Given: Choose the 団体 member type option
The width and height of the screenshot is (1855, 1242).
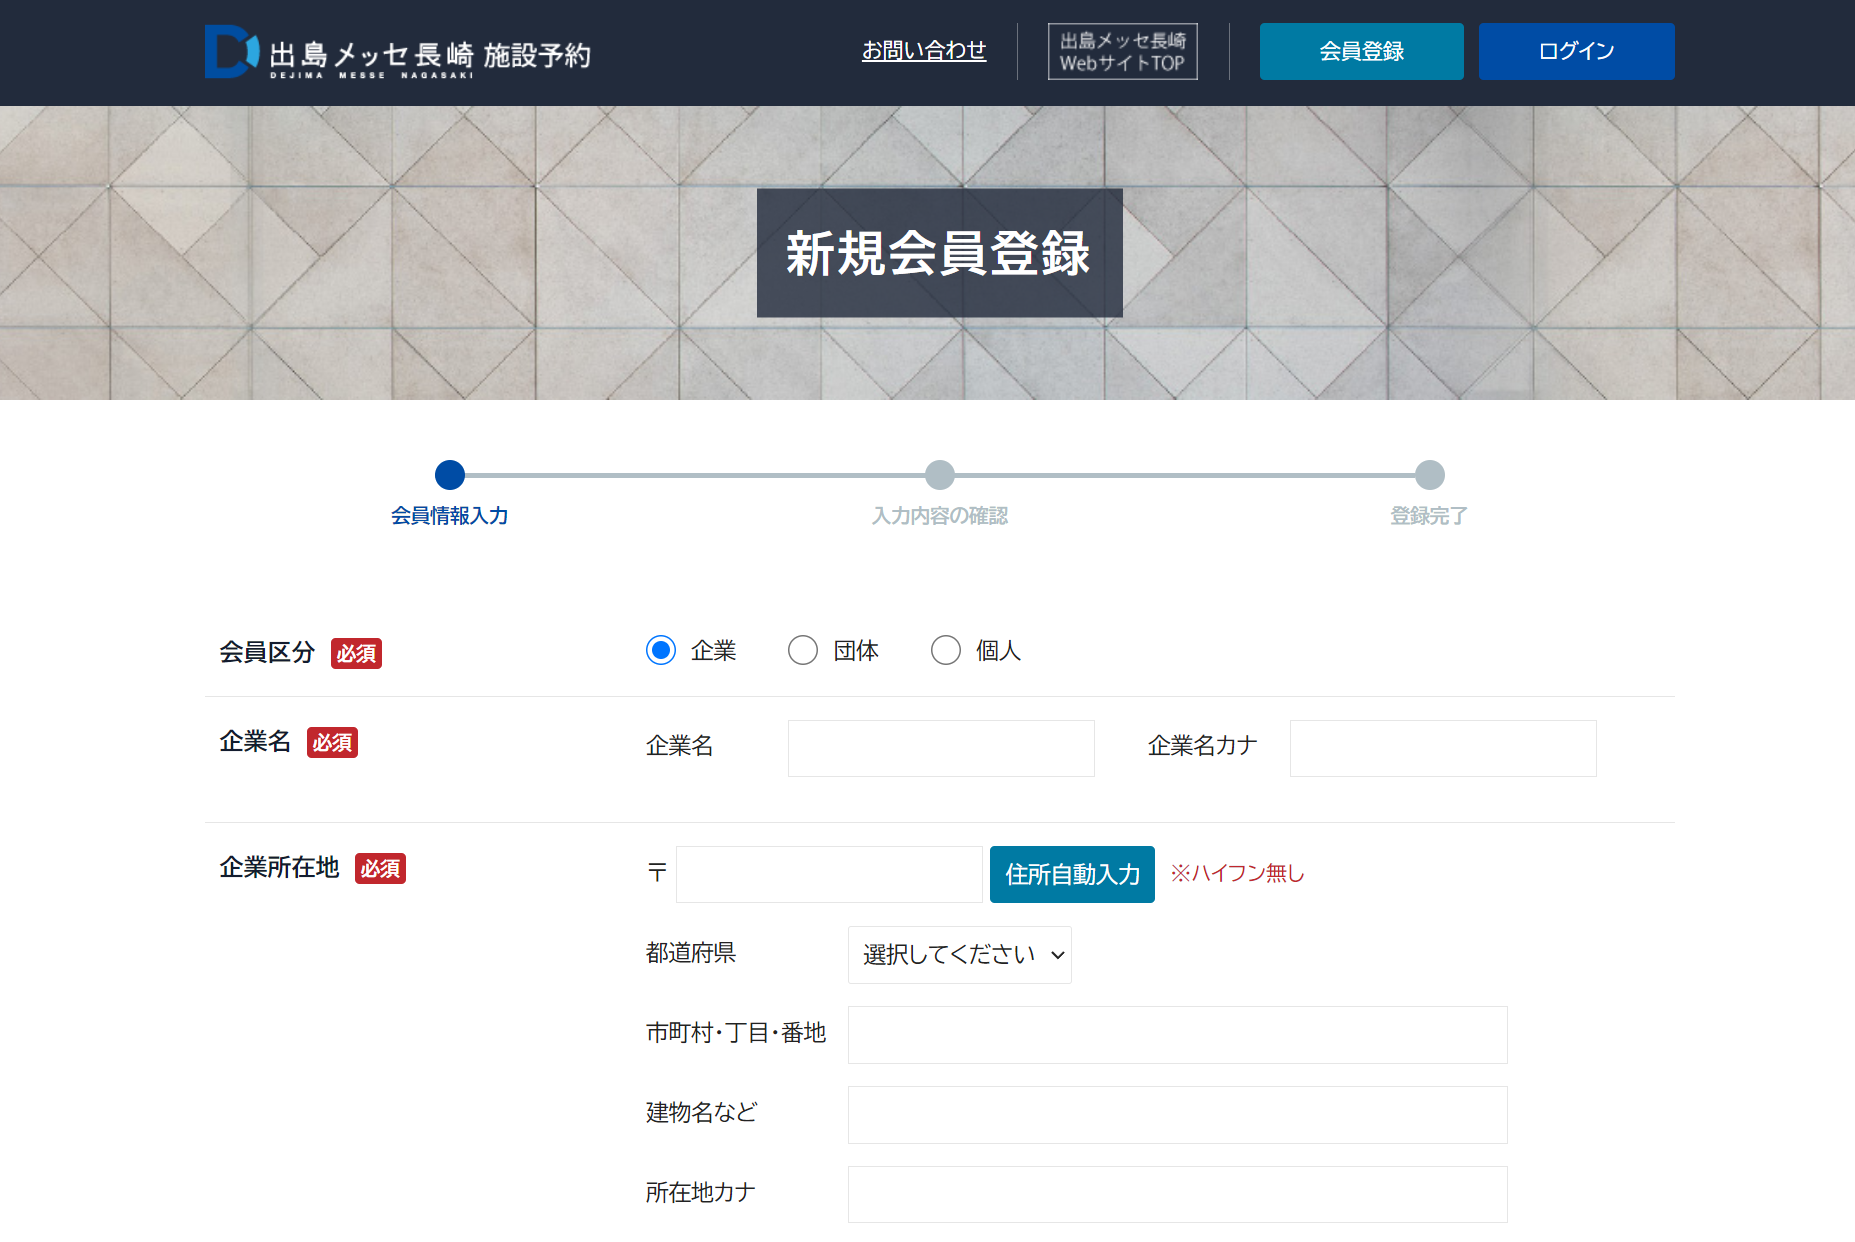Looking at the screenshot, I should tap(803, 651).
